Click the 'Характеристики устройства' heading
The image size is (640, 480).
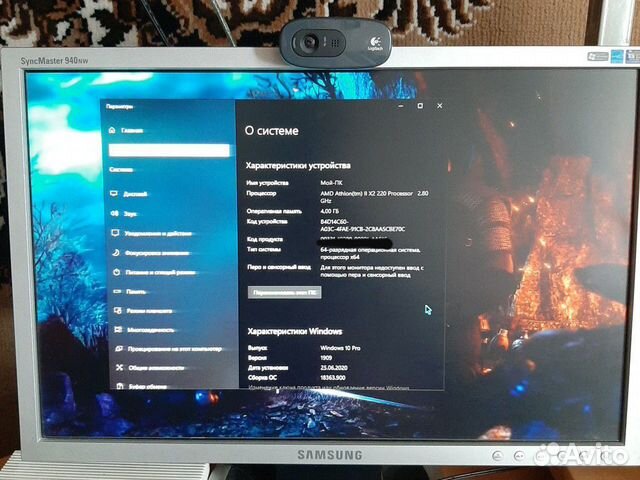(298, 165)
